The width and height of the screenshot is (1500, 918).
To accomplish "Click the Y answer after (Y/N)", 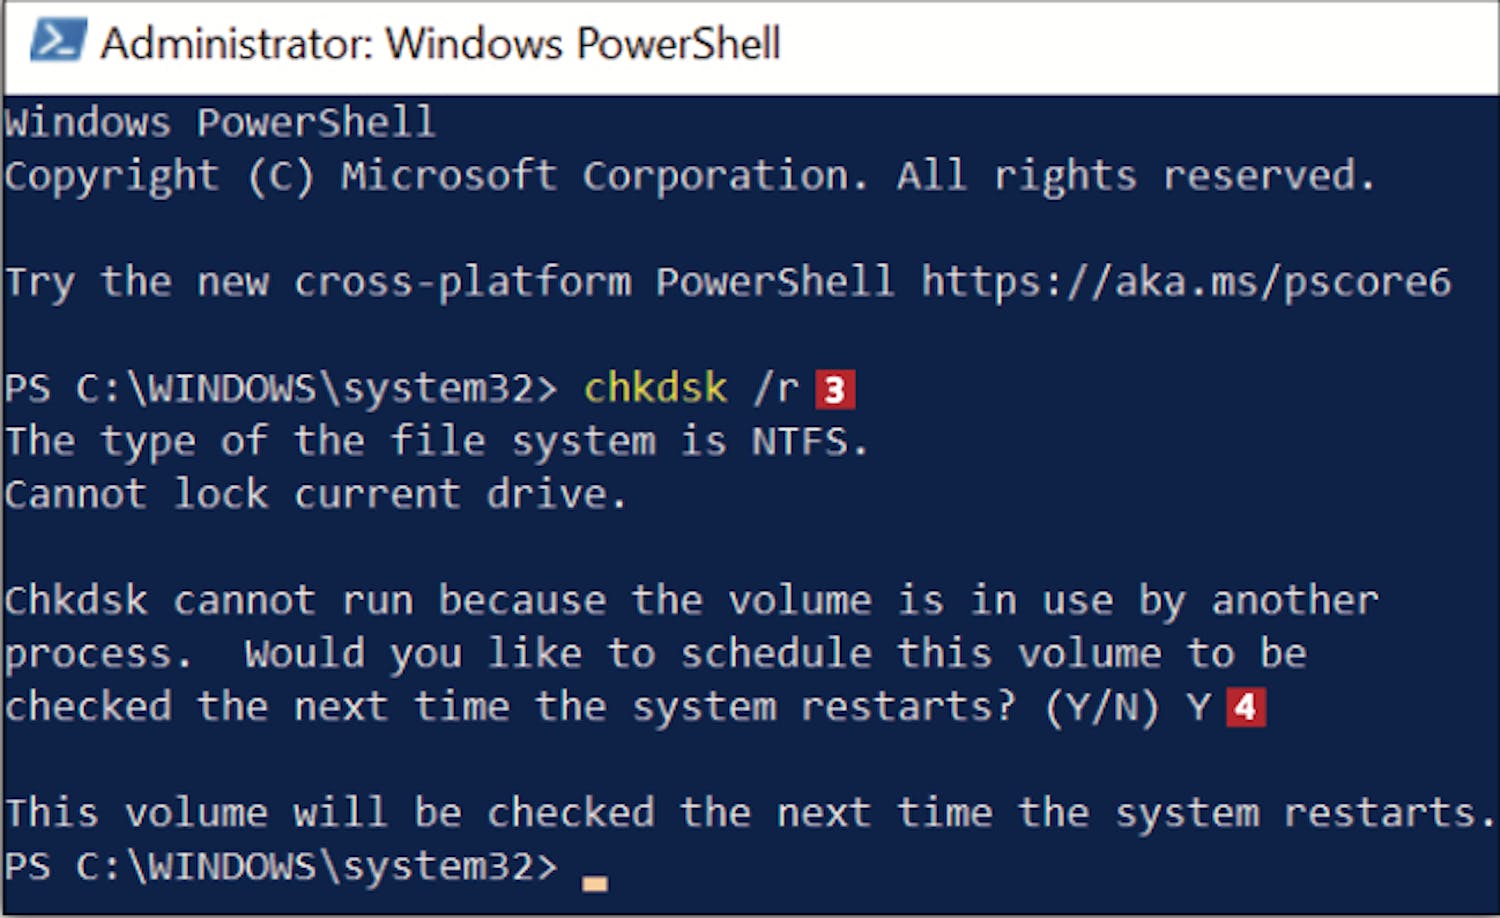I will click(x=1199, y=707).
